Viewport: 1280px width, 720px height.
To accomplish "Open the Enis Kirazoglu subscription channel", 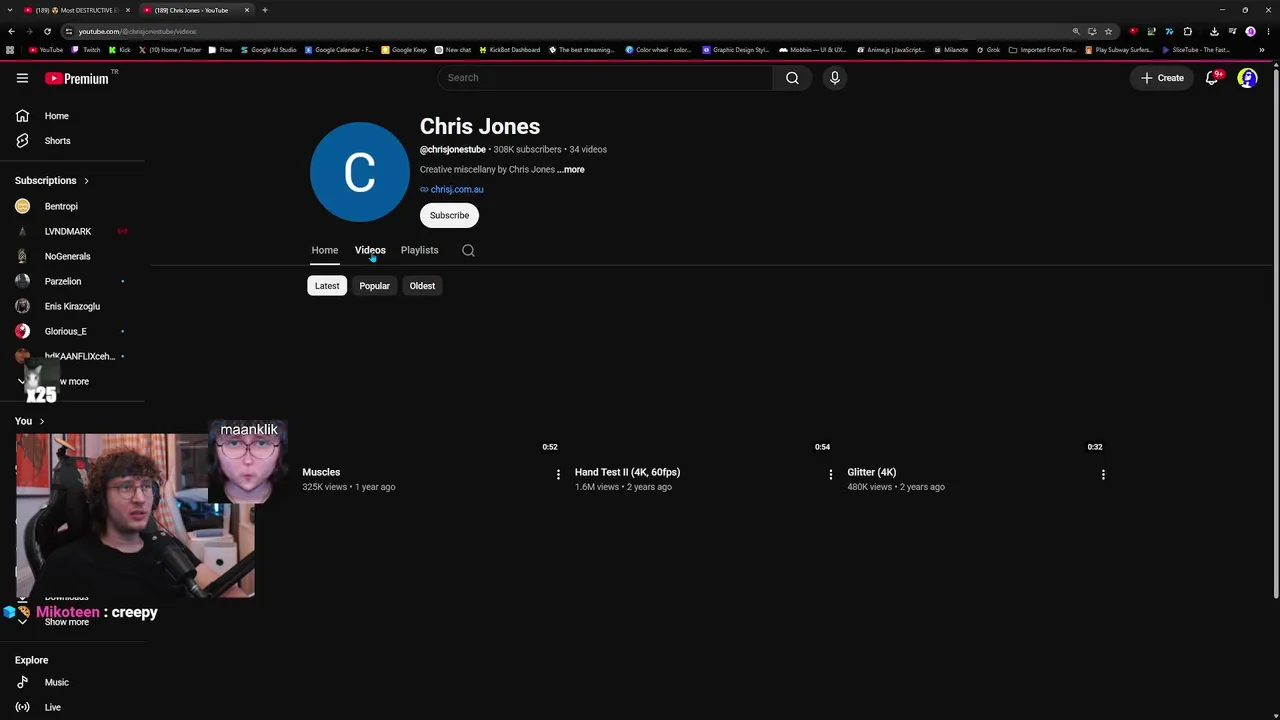I will (x=72, y=307).
